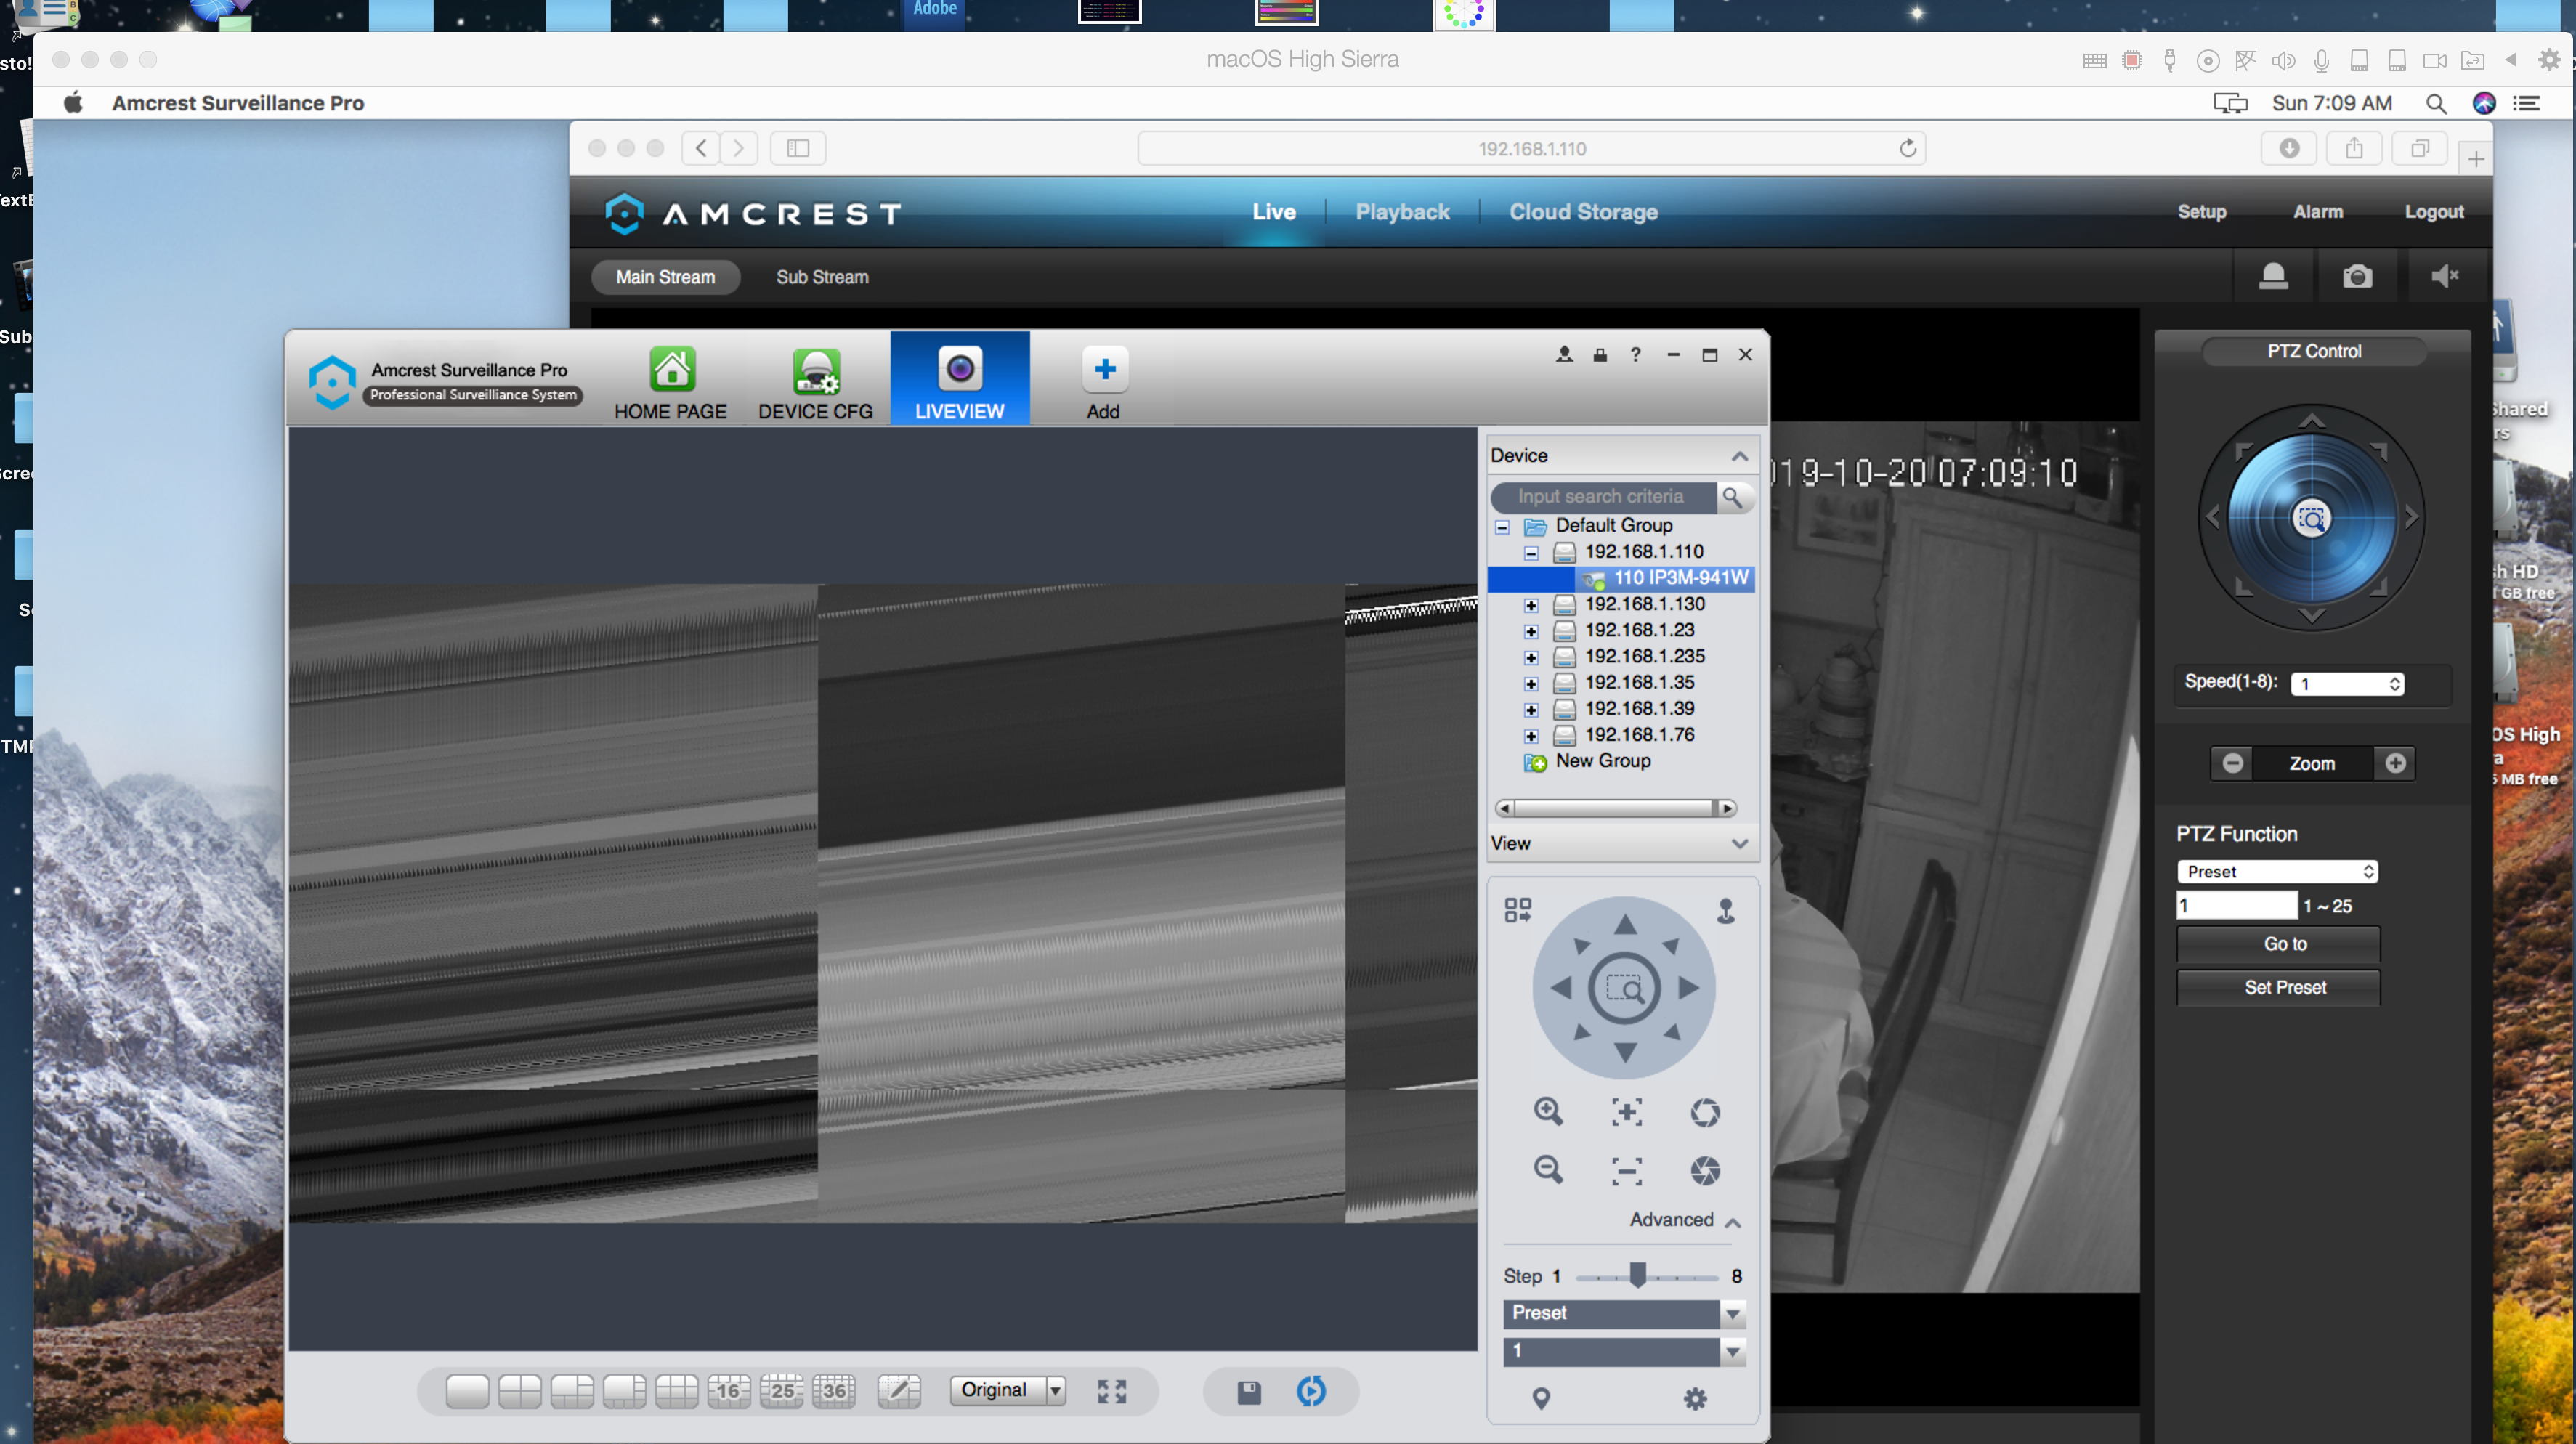Select single-view layout button
The width and height of the screenshot is (2576, 1444).
(467, 1391)
